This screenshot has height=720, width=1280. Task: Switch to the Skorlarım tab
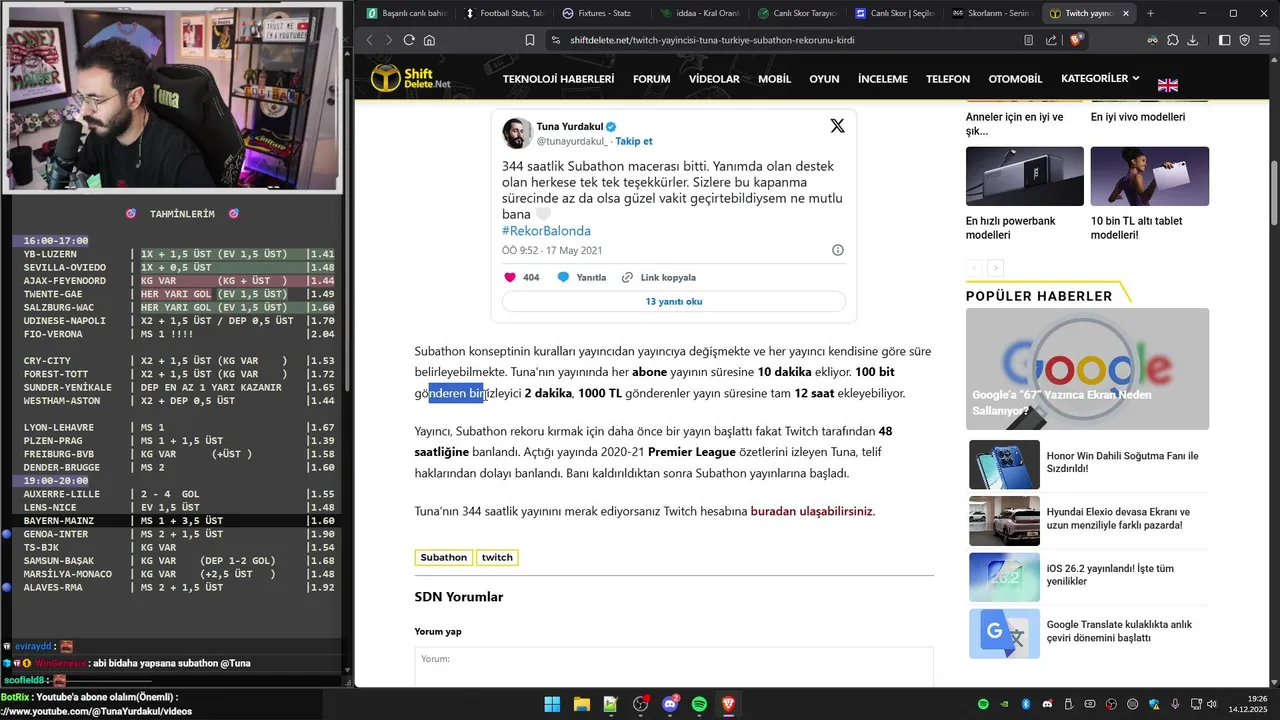pyautogui.click(x=990, y=13)
